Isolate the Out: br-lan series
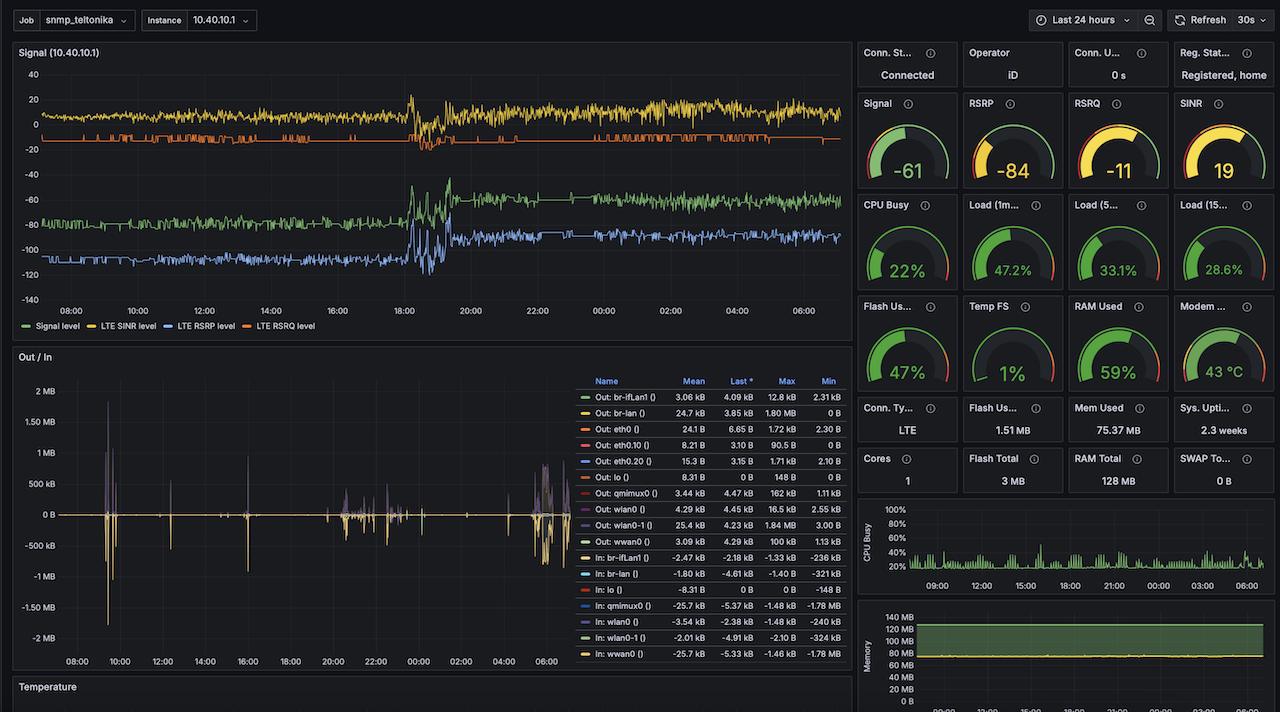The height and width of the screenshot is (712, 1280). (620, 413)
